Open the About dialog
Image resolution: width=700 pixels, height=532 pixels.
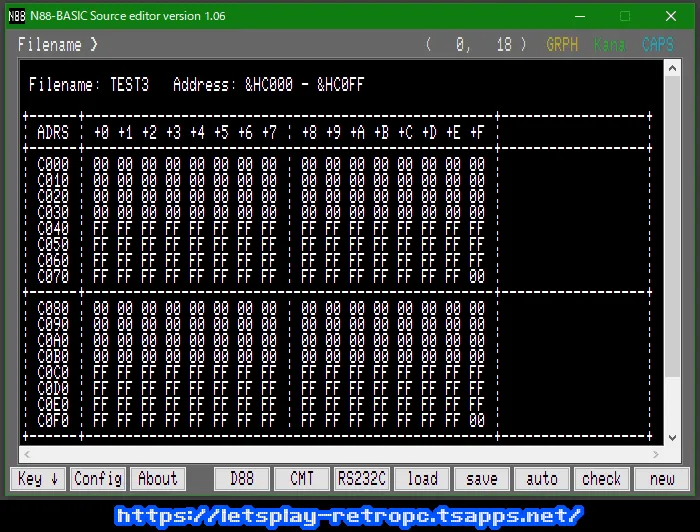157,479
